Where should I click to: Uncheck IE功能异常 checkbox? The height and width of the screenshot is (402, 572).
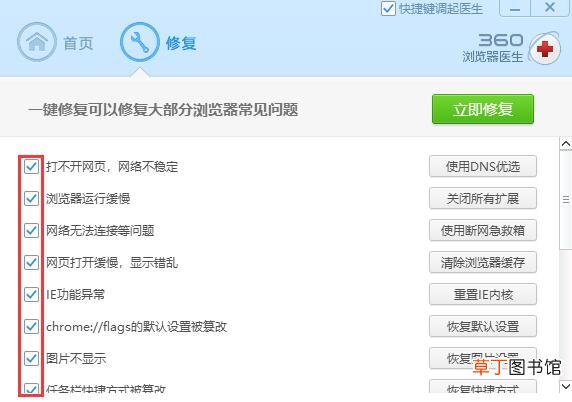[x=31, y=294]
